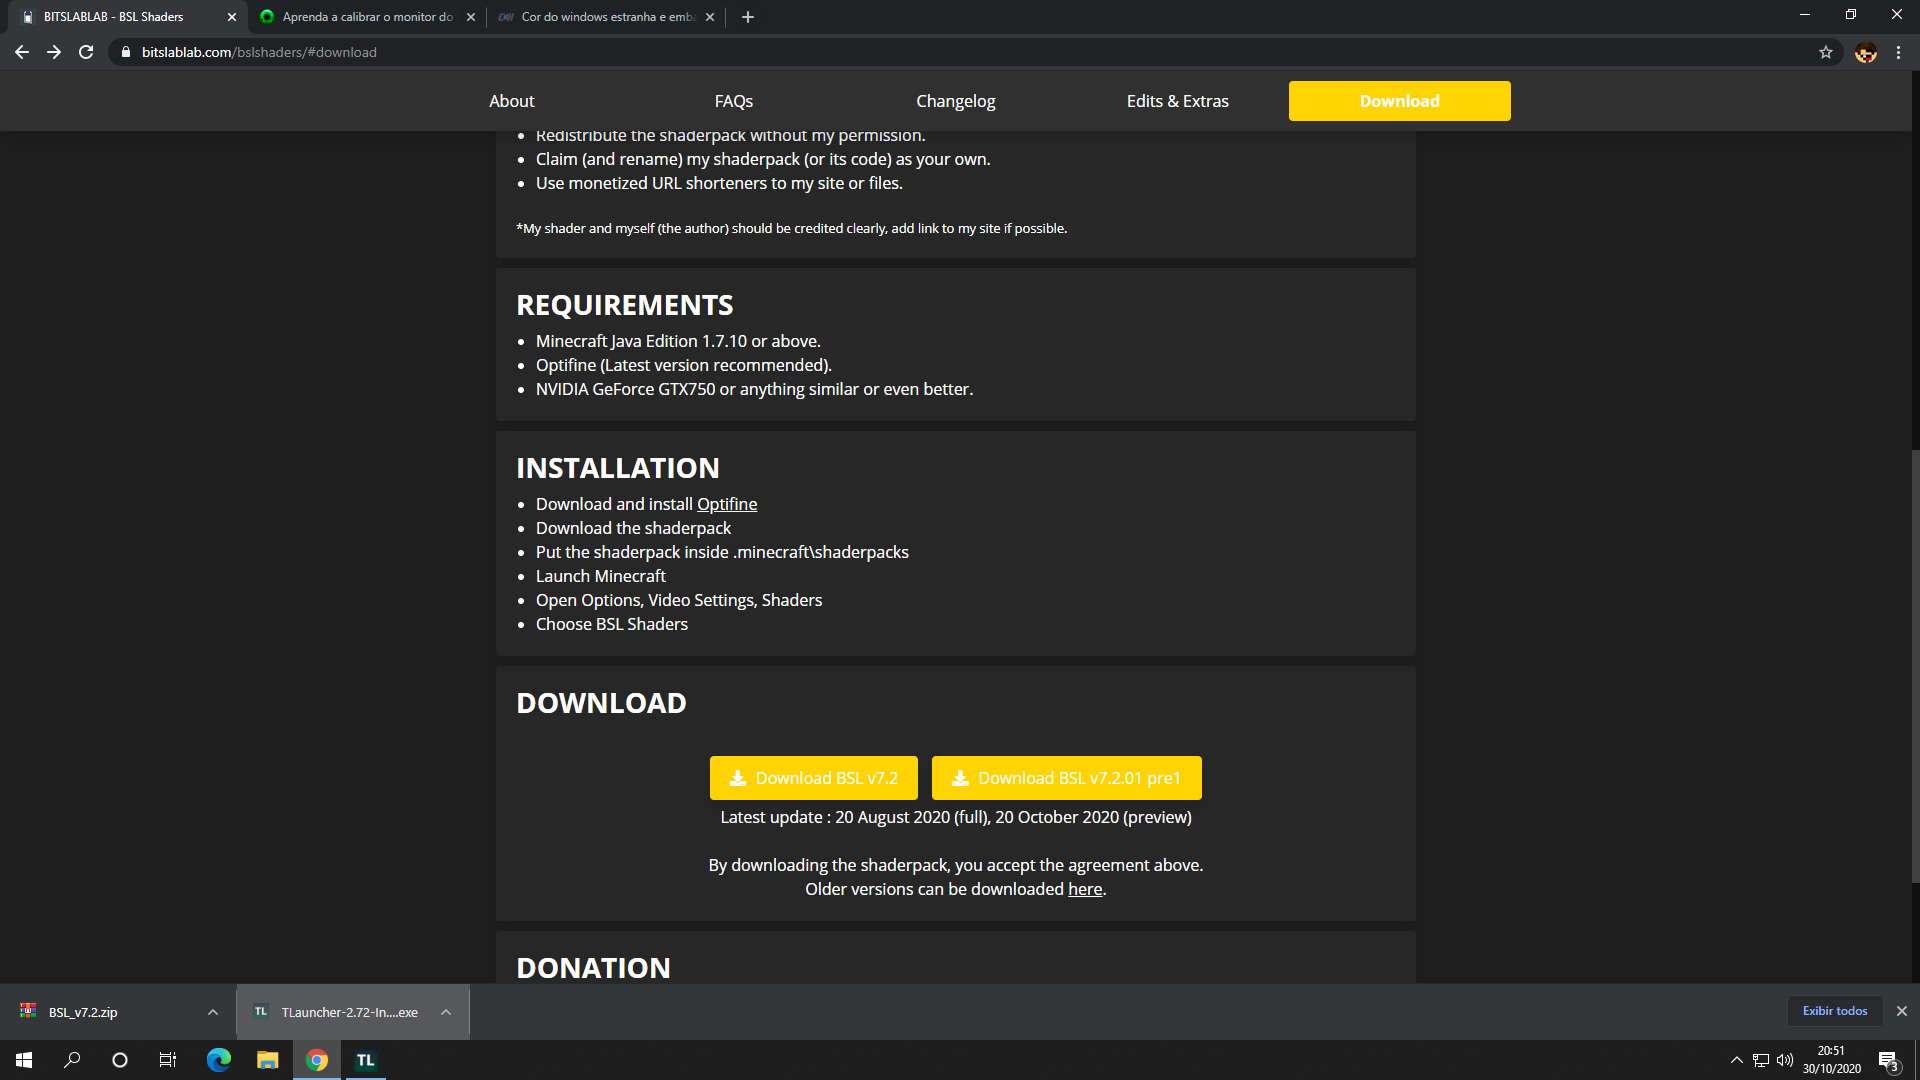Launch Microsoft Edge from taskbar
This screenshot has width=1920, height=1080.
point(219,1060)
